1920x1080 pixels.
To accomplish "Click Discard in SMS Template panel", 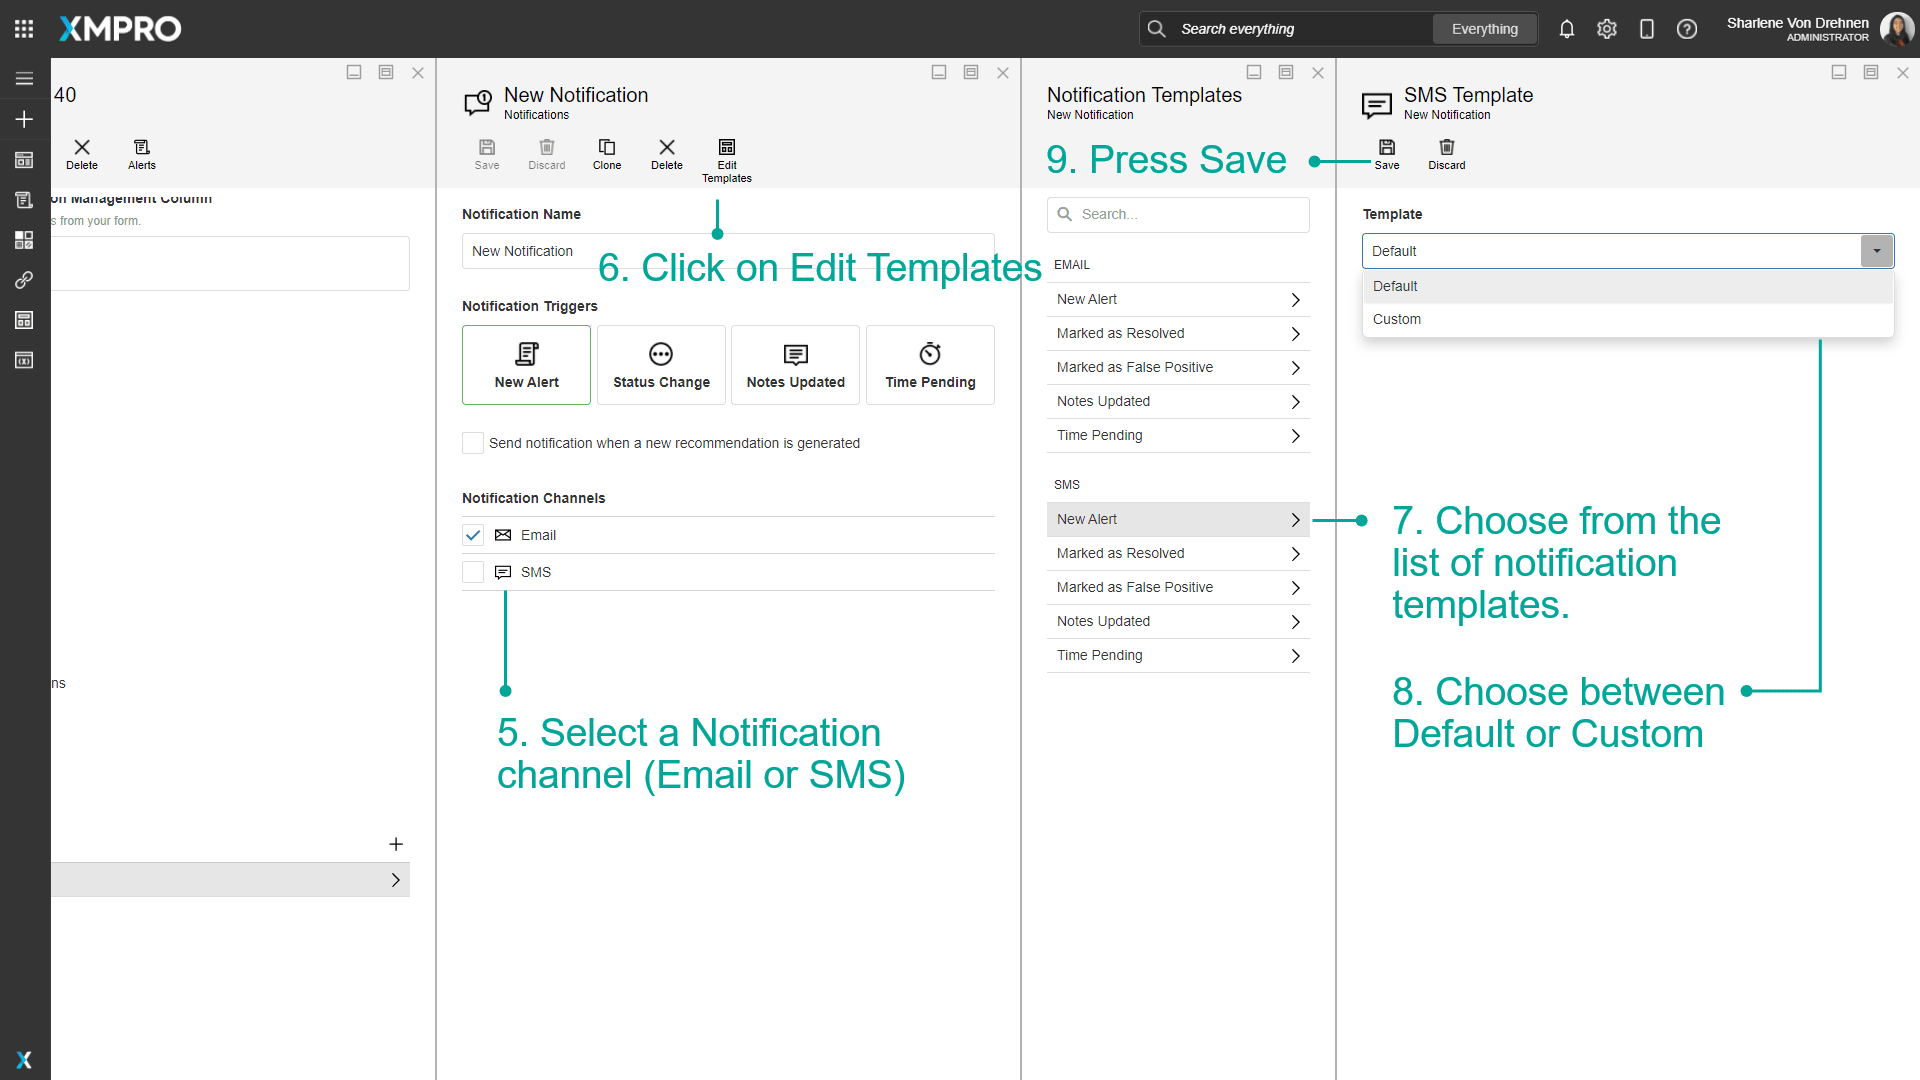I will click(x=1446, y=148).
